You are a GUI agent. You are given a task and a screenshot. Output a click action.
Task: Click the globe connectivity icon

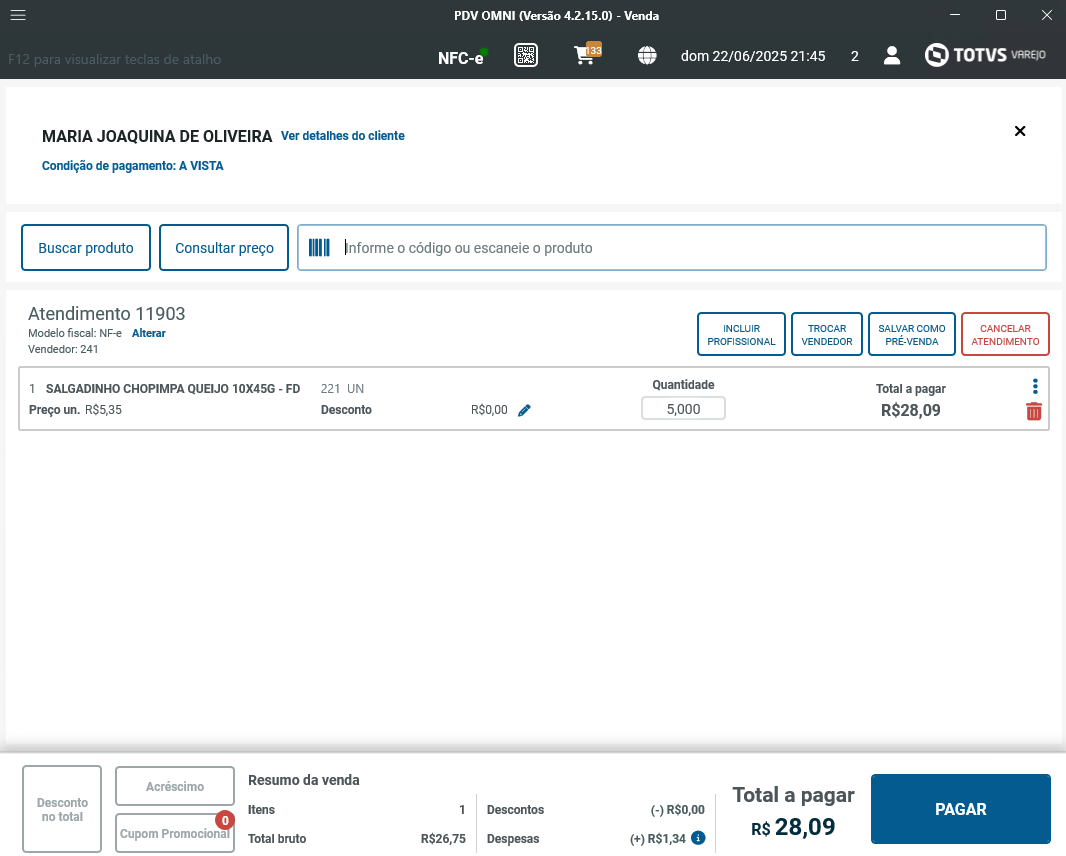coord(647,55)
